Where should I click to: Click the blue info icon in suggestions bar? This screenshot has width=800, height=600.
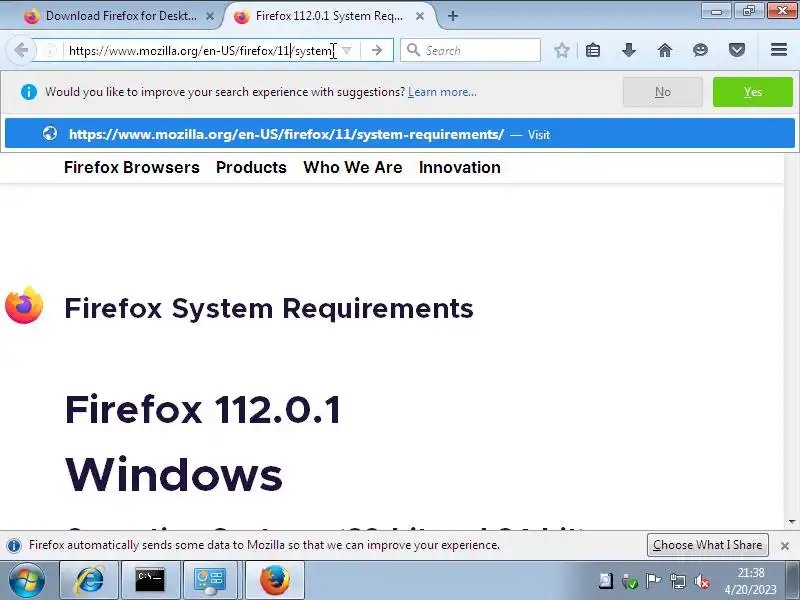[x=29, y=92]
